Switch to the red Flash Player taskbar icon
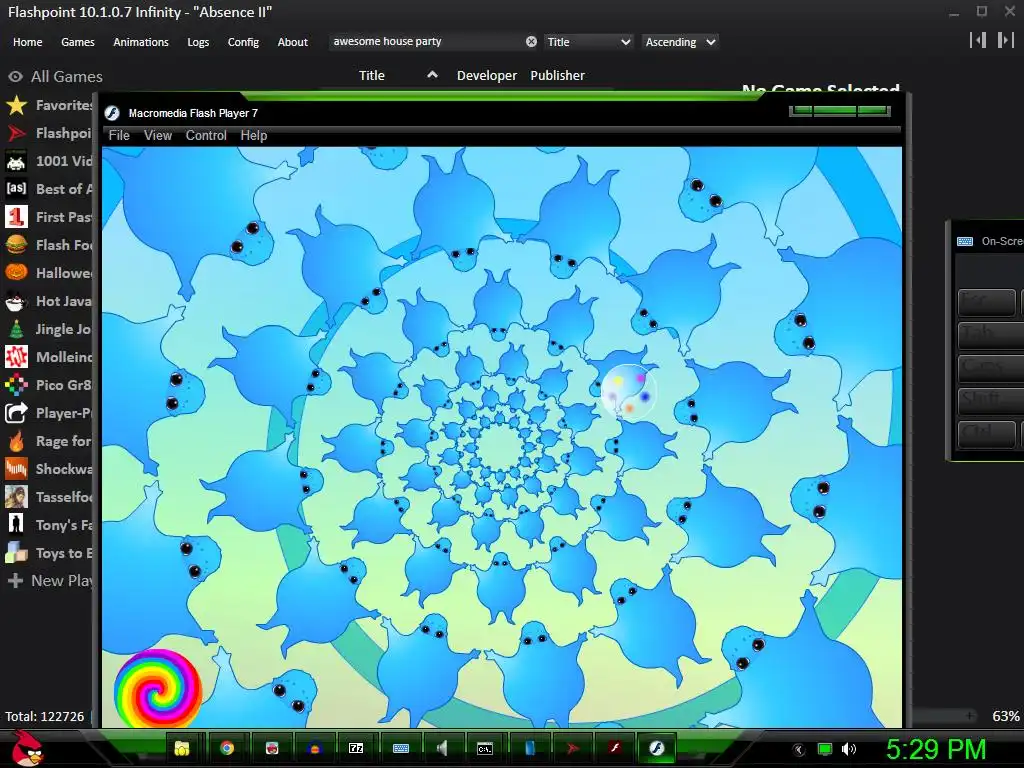Image resolution: width=1024 pixels, height=768 pixels. [614, 748]
